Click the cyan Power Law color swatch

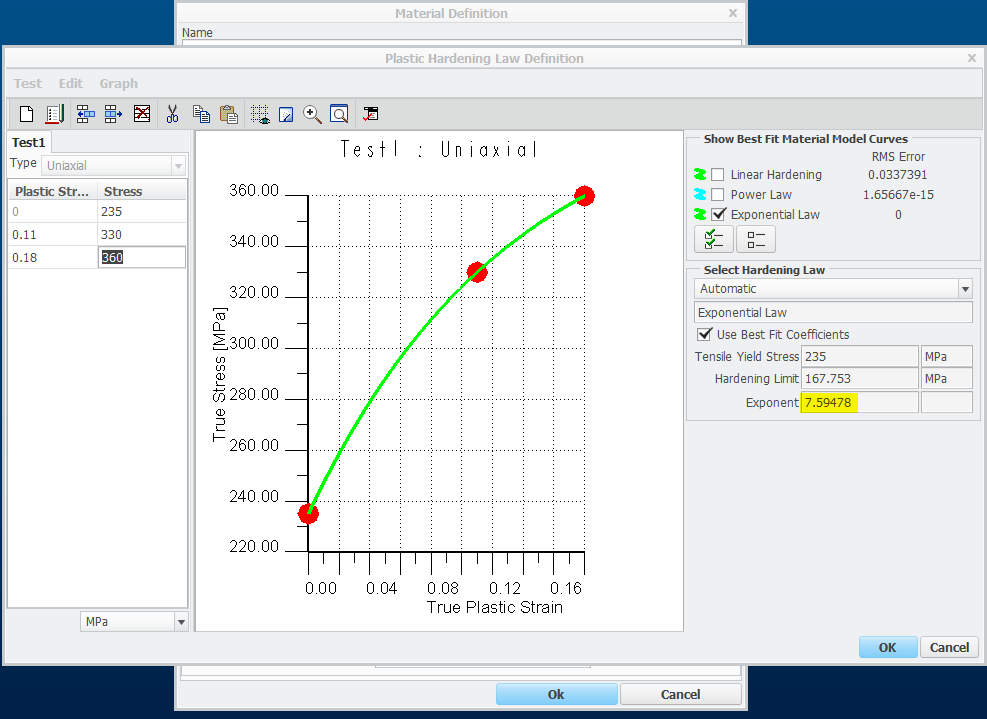(700, 195)
